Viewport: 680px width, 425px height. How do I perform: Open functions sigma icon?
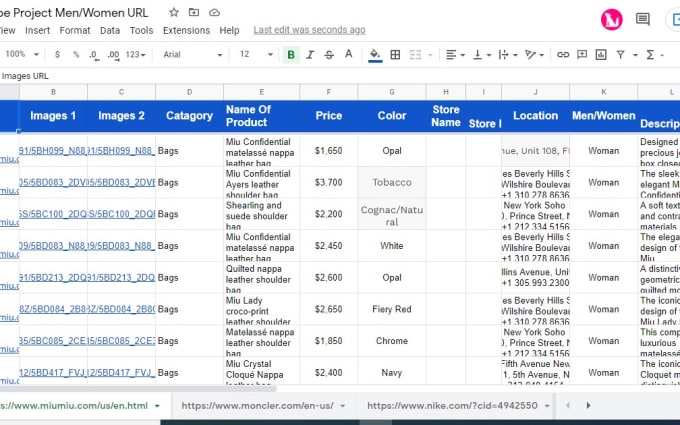(650, 55)
